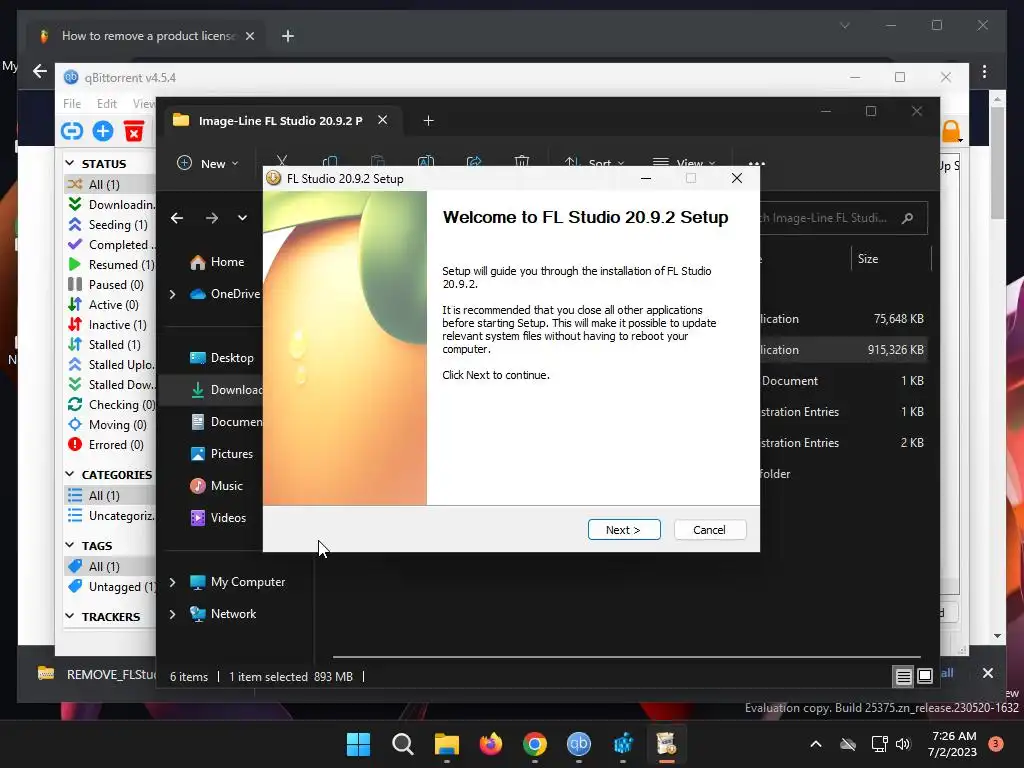The width and height of the screenshot is (1024, 768).
Task: Select Untagged (1) under Tags
Action: [110, 586]
